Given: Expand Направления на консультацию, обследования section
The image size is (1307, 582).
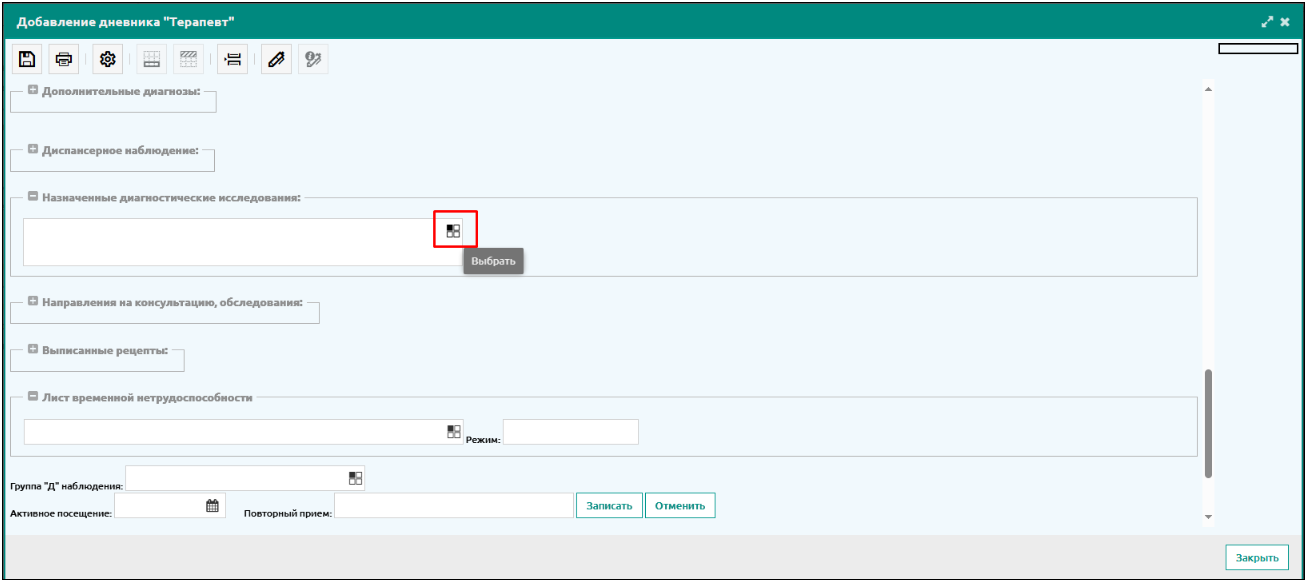Looking at the screenshot, I should (33, 300).
